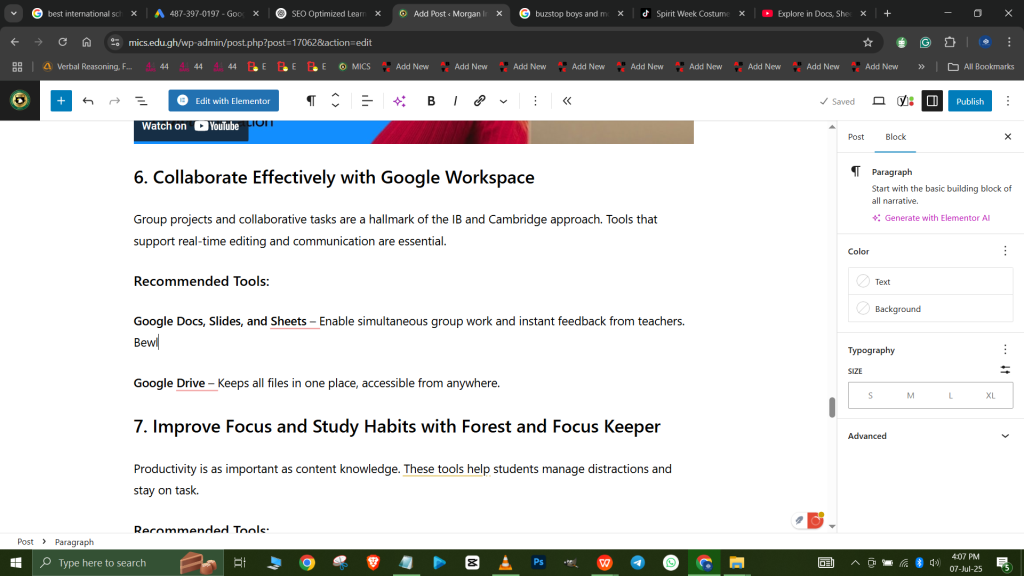The height and width of the screenshot is (576, 1024).
Task: Open Photoshop from the taskbar
Action: coord(539,562)
